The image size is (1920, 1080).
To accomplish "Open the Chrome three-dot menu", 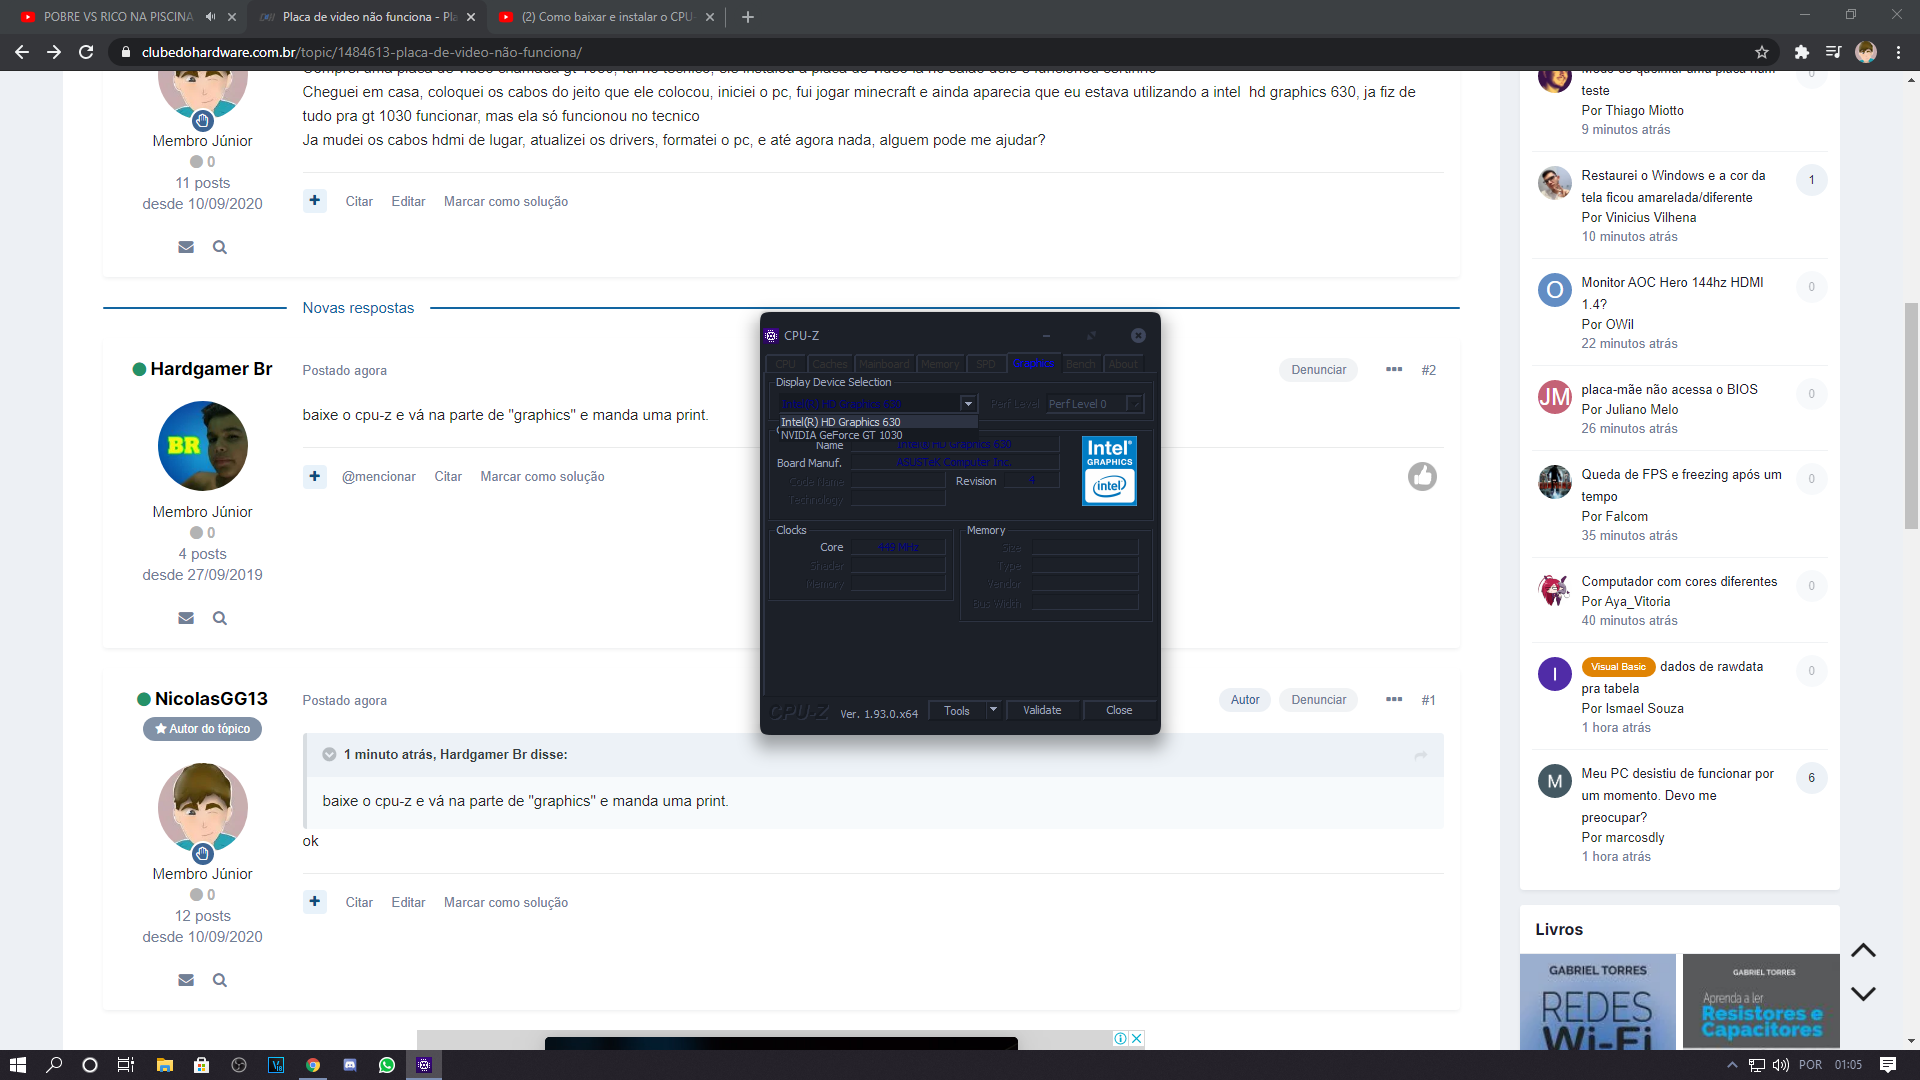I will (x=1898, y=52).
